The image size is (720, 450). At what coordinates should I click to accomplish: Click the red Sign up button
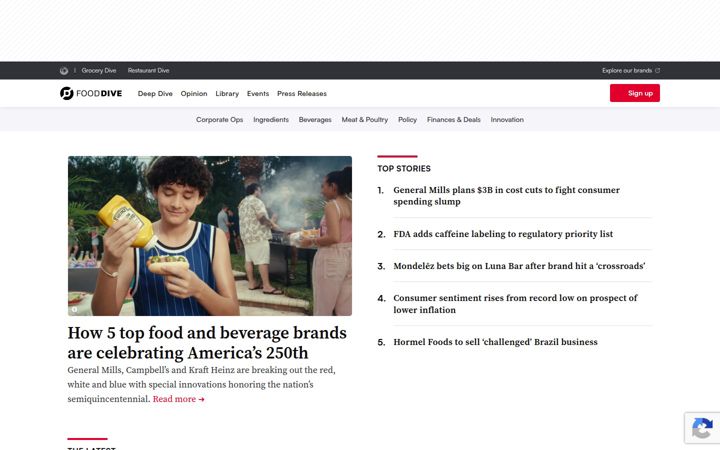pos(635,93)
